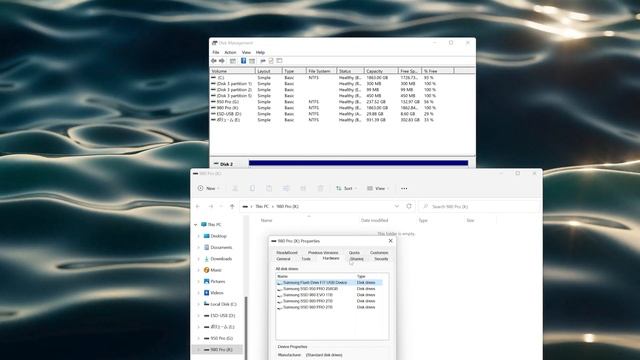Click the Delete trash icon in Explorer
Image resolution: width=640 pixels, height=360 pixels.
point(320,188)
